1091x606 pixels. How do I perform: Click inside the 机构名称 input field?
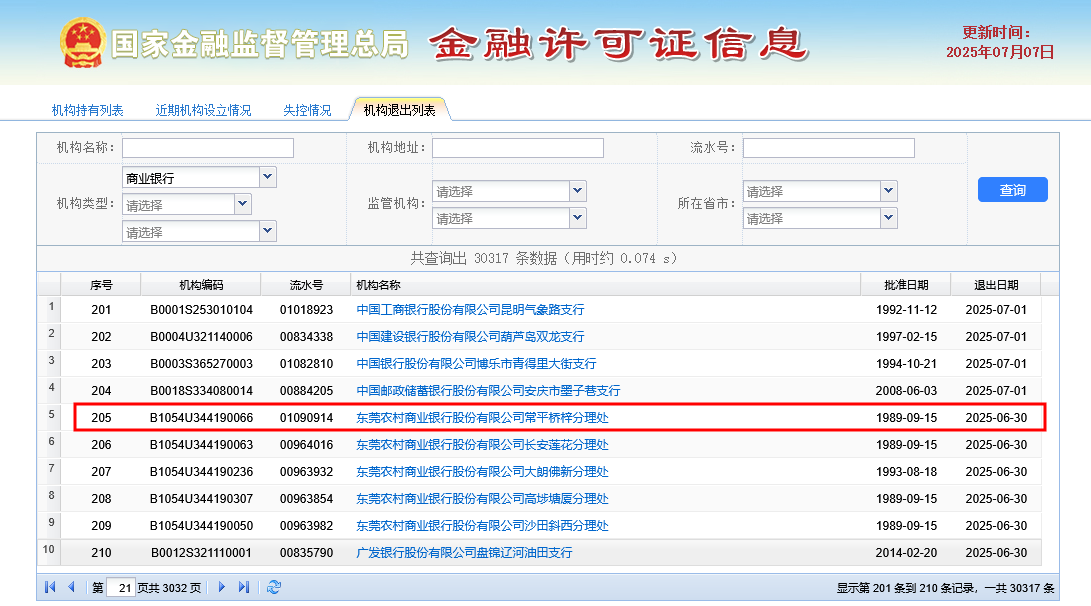click(x=207, y=147)
